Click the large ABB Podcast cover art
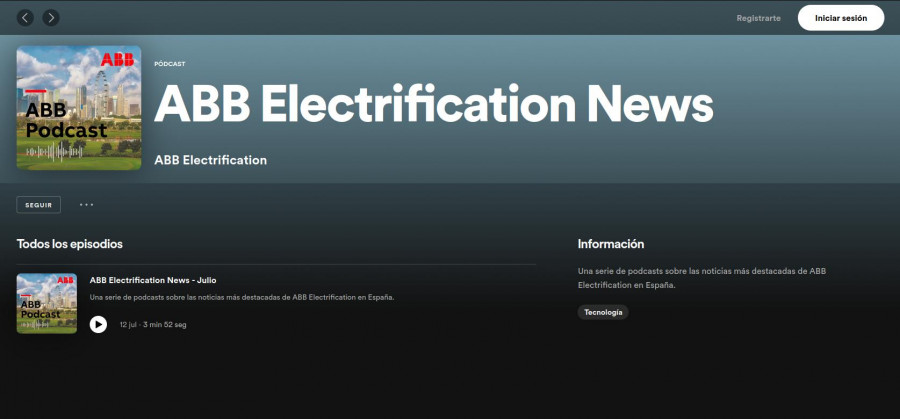This screenshot has height=419, width=900. (79, 108)
